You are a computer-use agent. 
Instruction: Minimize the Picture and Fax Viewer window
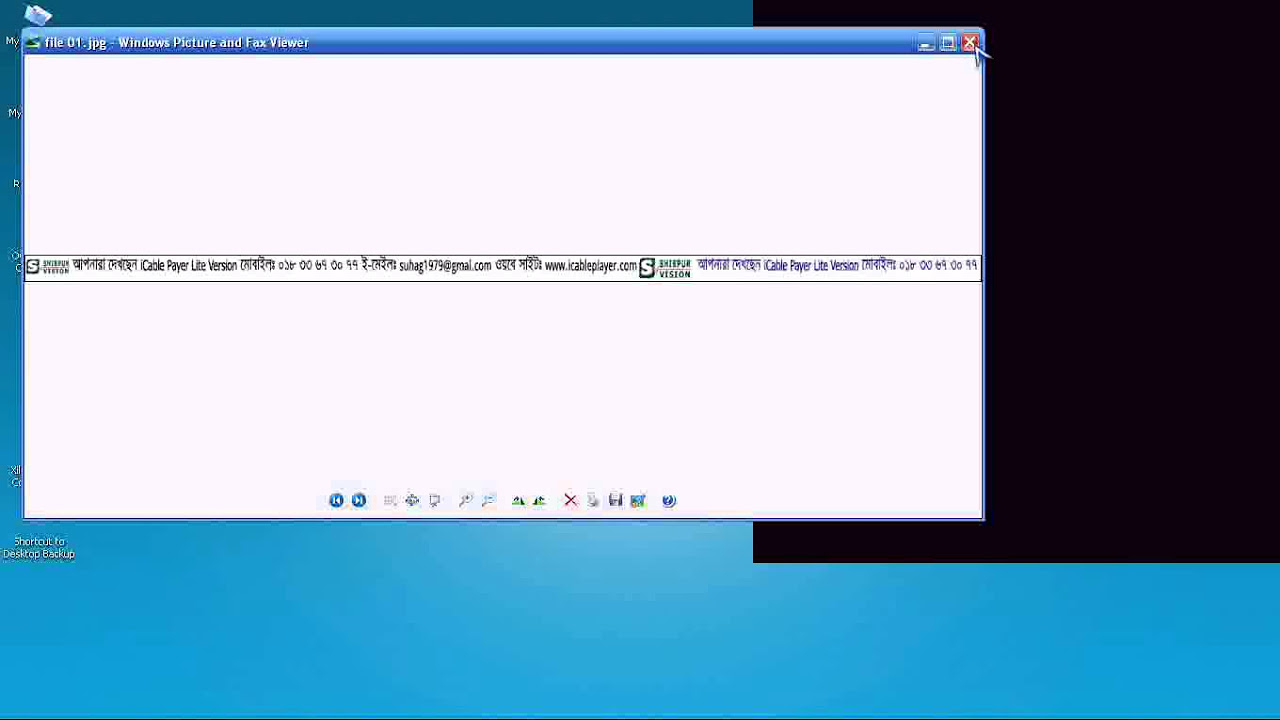(x=925, y=43)
